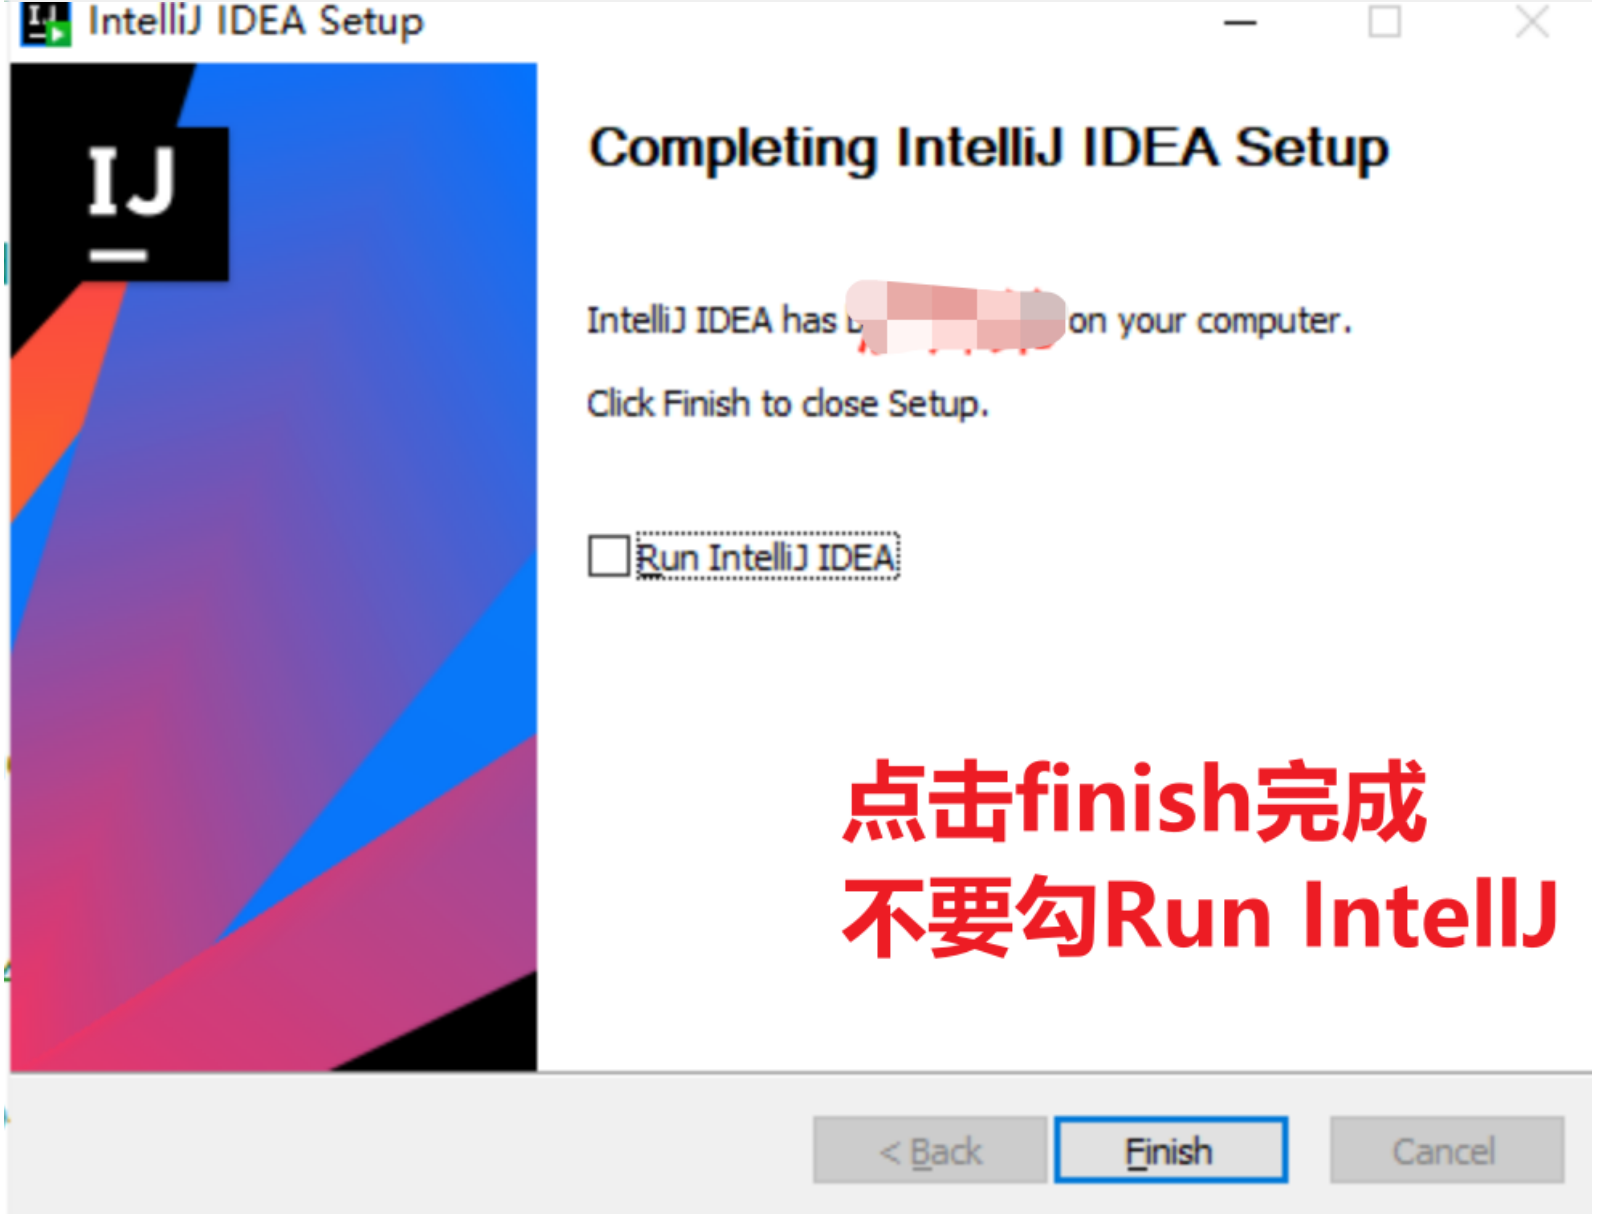Viewport: 1600px width, 1214px height.
Task: Tick the Run IntelliJ IDEA checkbox box
Action: [609, 556]
